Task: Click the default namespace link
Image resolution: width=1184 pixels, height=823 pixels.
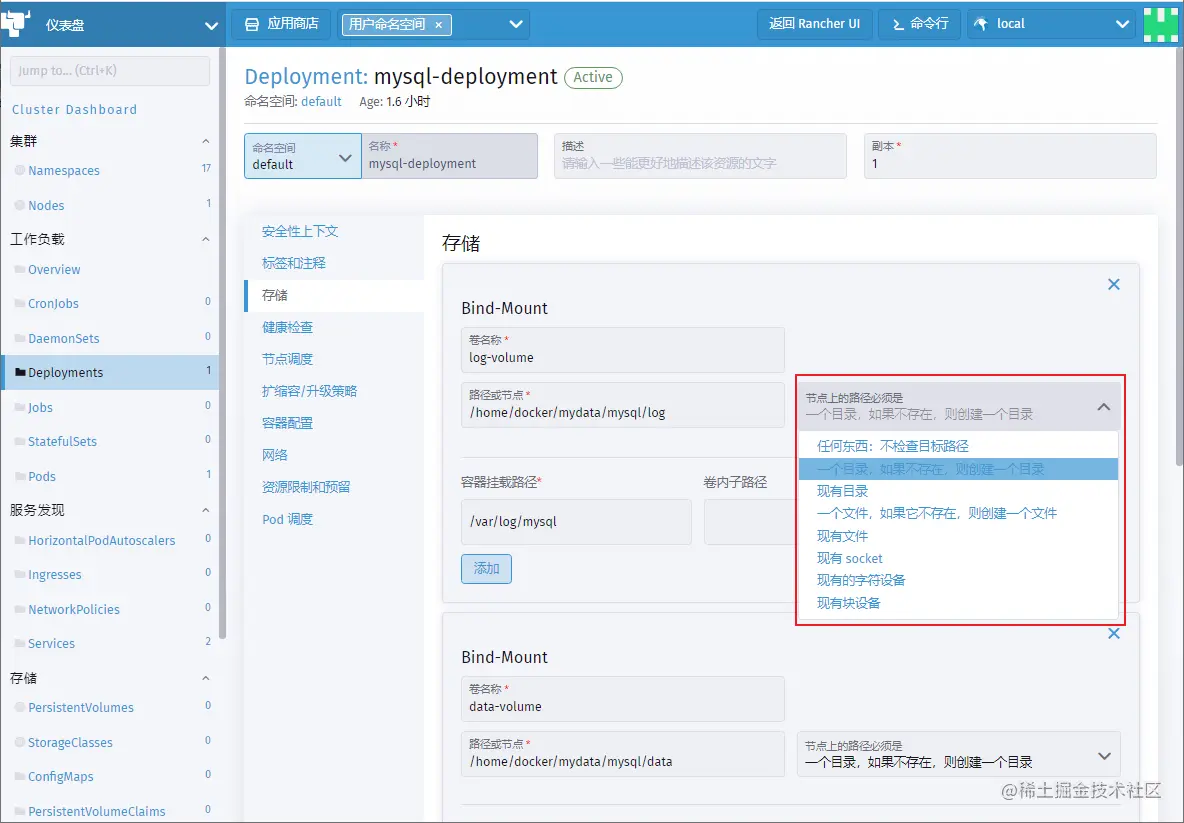Action: click(321, 101)
